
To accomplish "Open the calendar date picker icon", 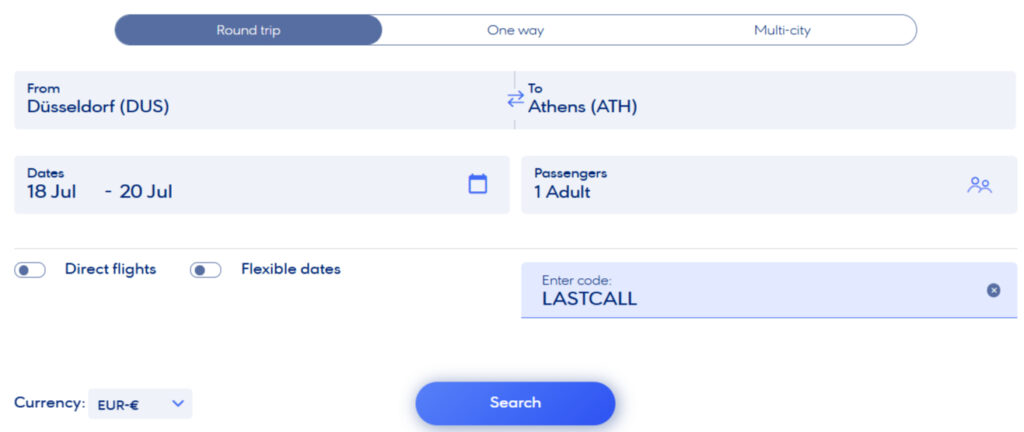I will tap(478, 184).
